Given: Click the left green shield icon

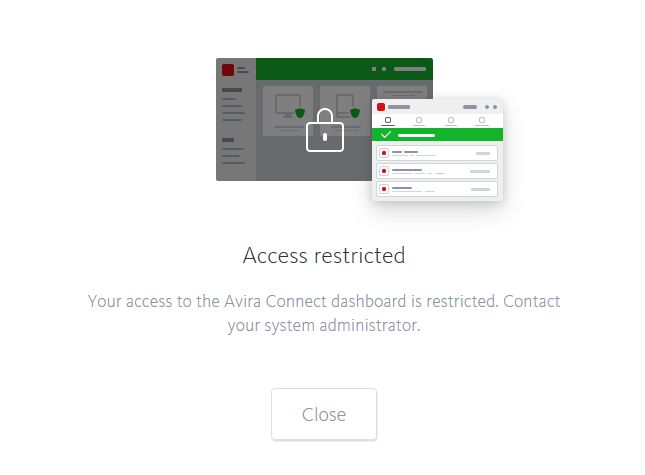Looking at the screenshot, I should (300, 112).
